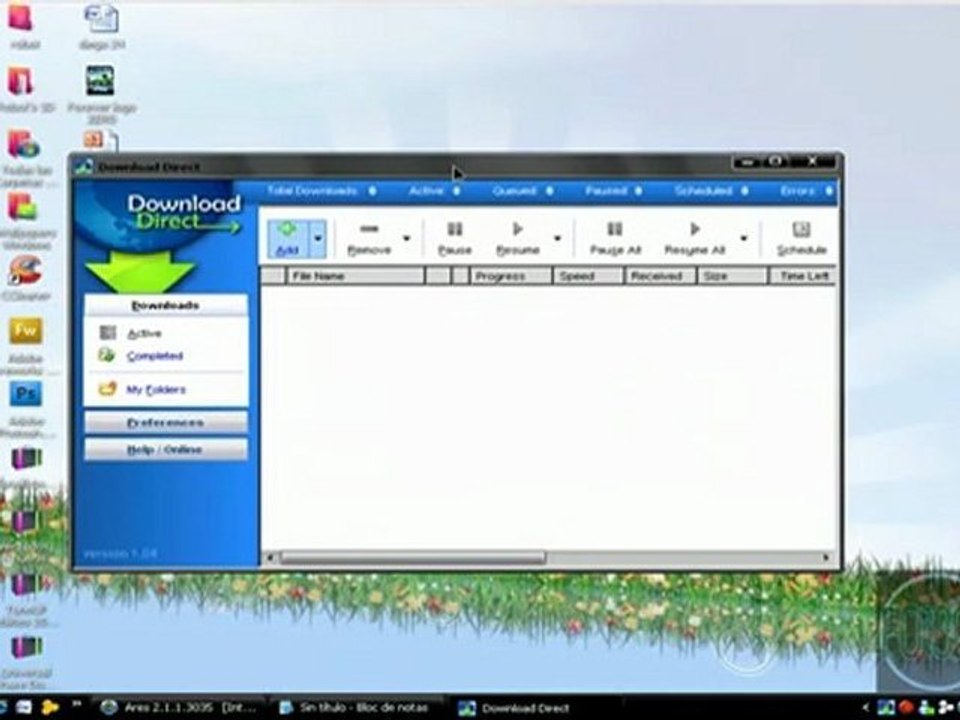This screenshot has width=960, height=720.
Task: Open the Help / Online panel
Action: [x=166, y=449]
